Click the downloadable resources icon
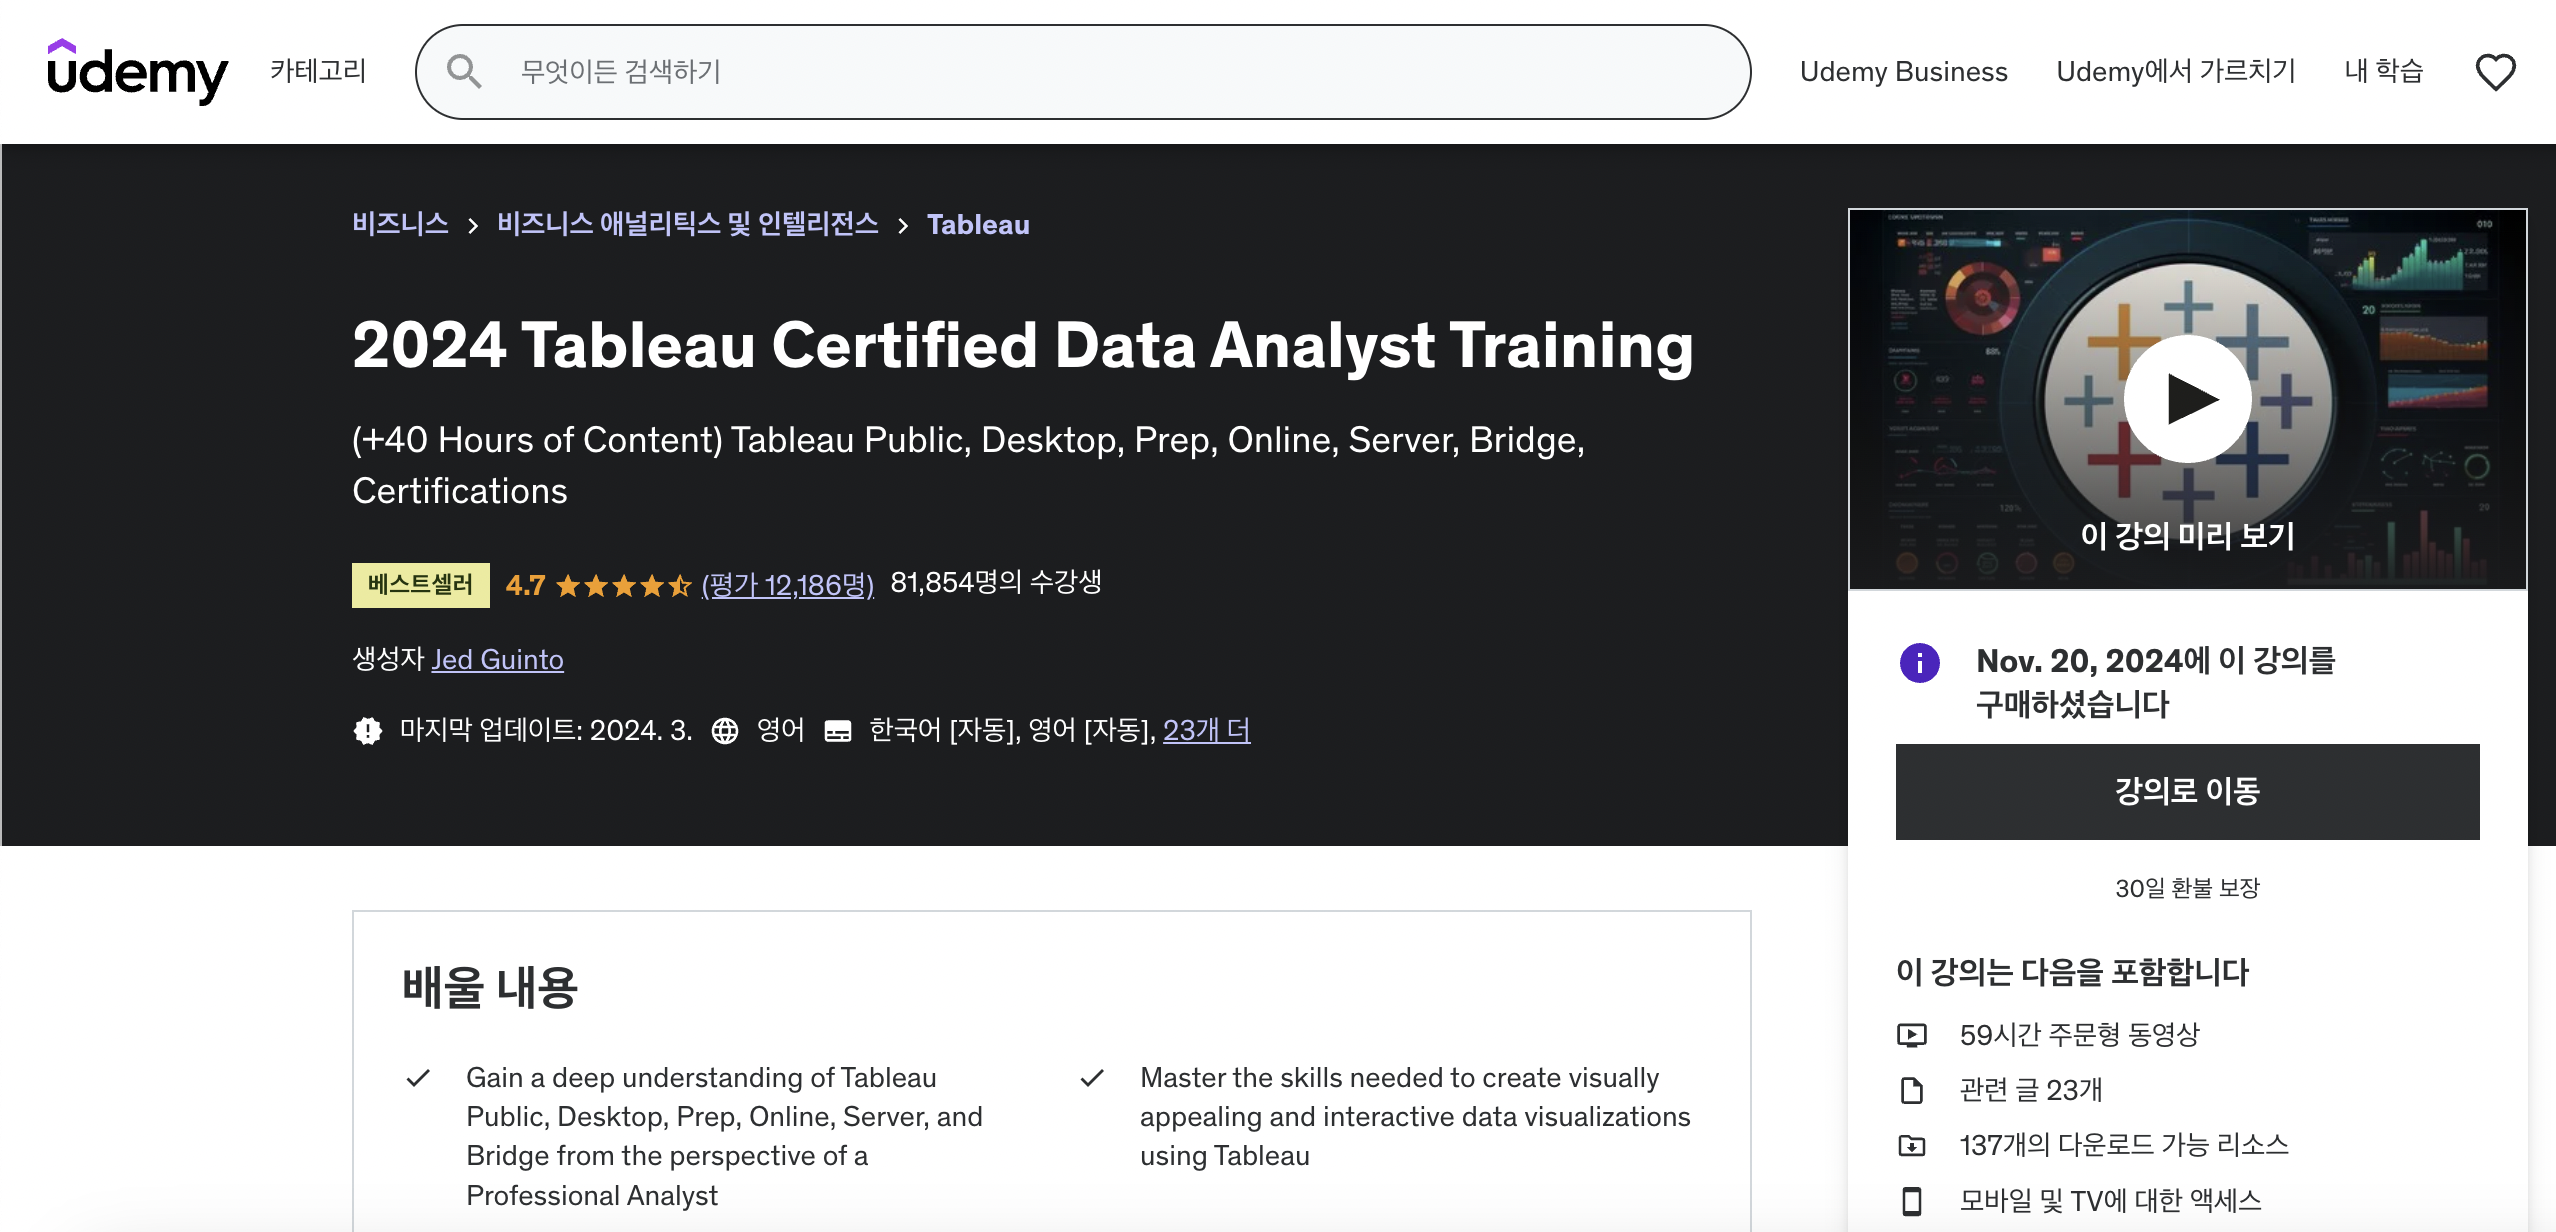This screenshot has width=2556, height=1232. click(x=1911, y=1145)
